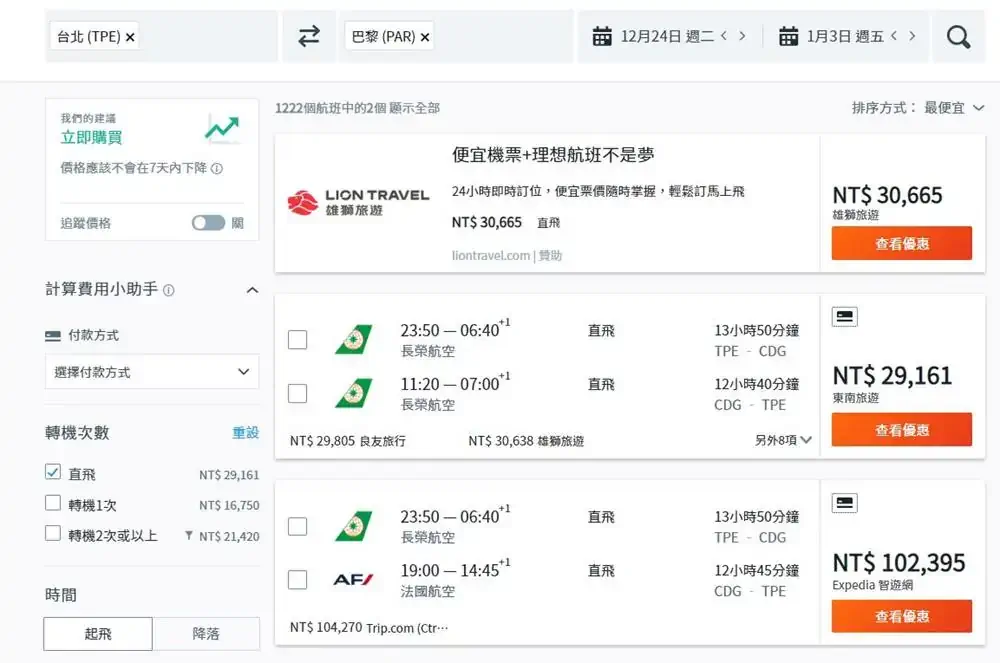Screen dimensions: 1000x663
Task: Click the 12小時45分鐘 duration text
Action: point(756,570)
